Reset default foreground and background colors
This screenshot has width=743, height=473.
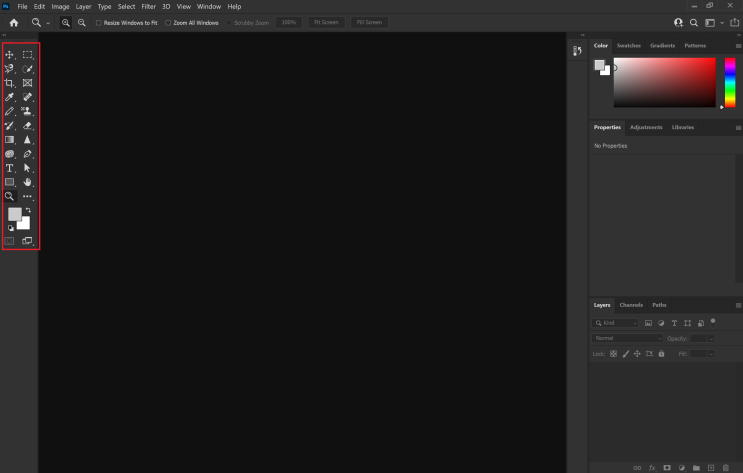11,228
